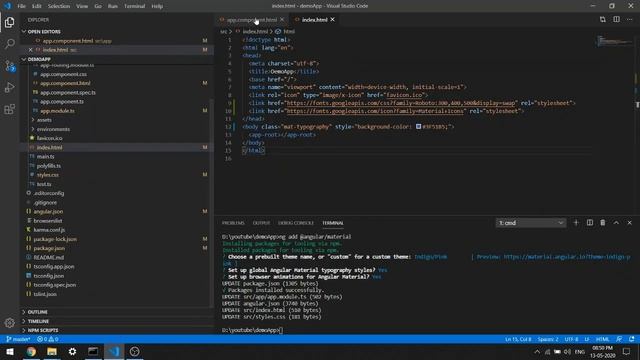The height and width of the screenshot is (360, 640).
Task: Open Settings from the taskbar
Action: [x=72, y=351]
